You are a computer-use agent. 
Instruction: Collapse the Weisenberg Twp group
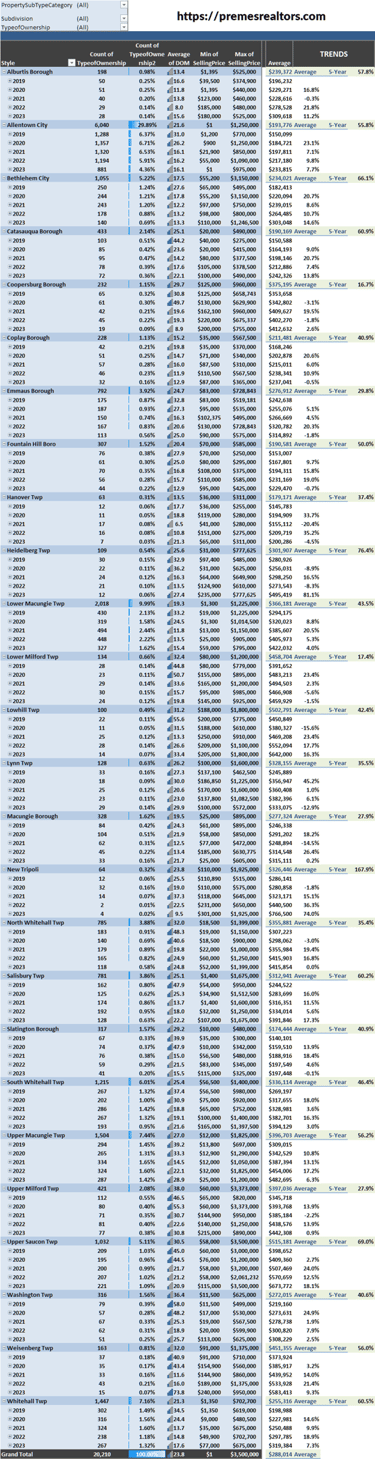click(3, 1347)
